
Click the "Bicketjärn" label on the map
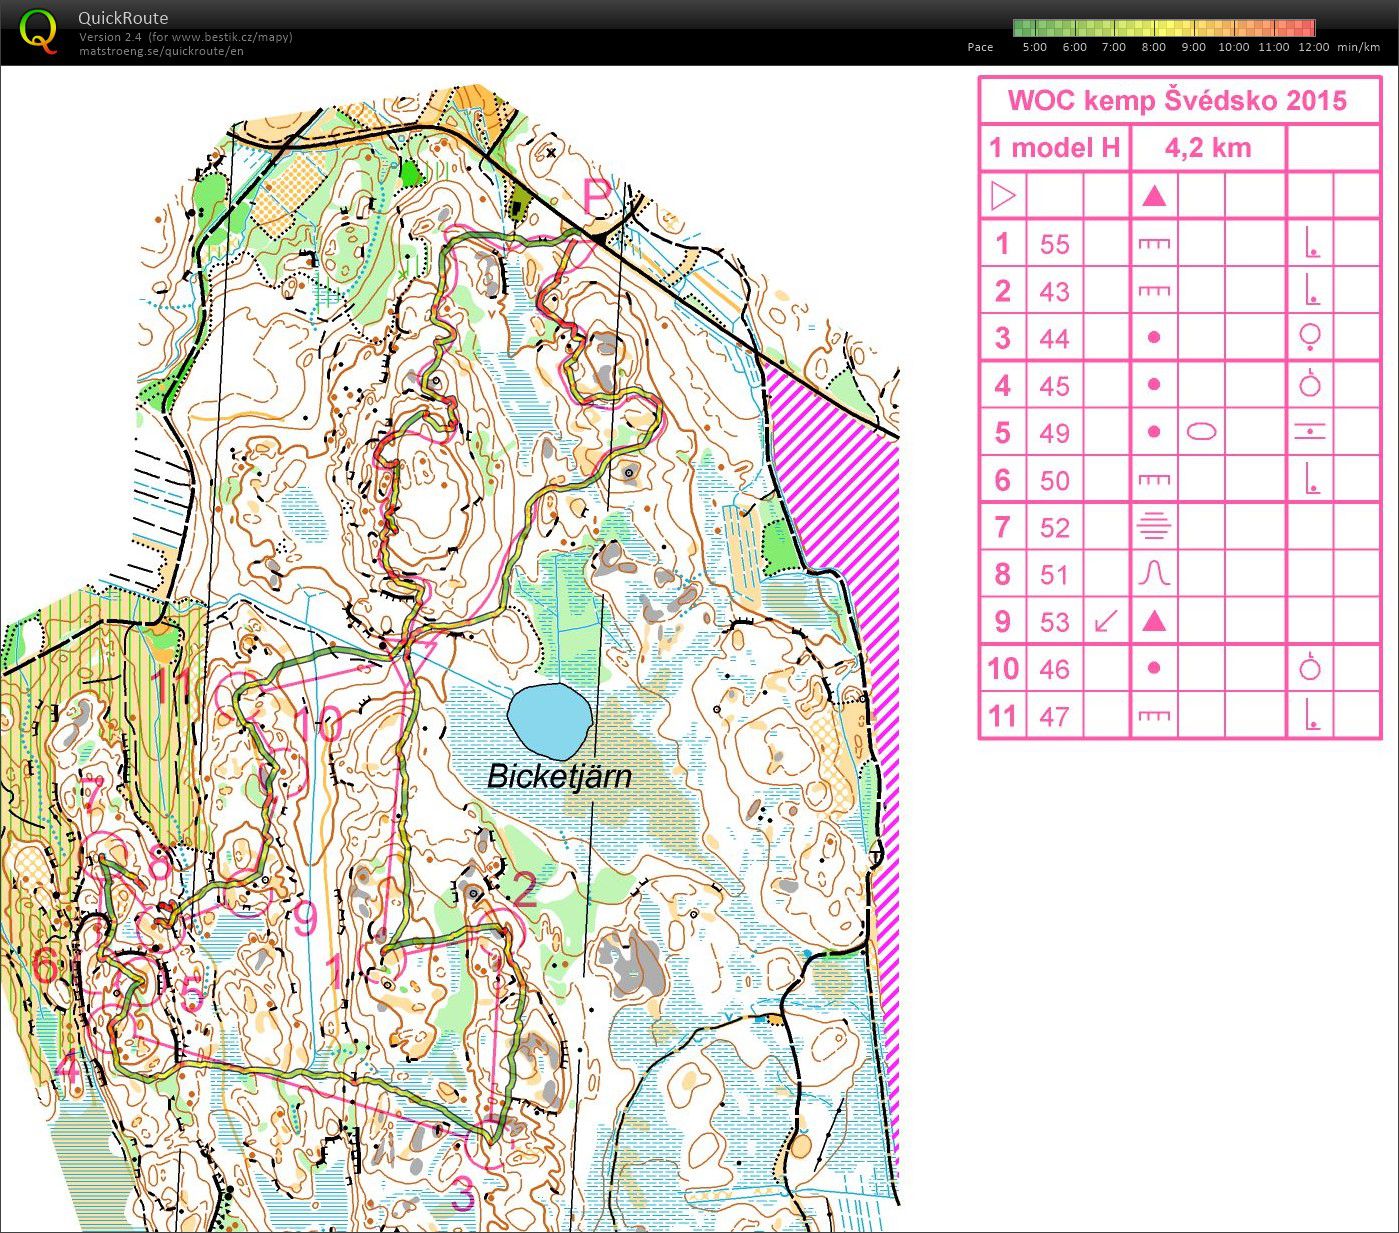coord(559,776)
